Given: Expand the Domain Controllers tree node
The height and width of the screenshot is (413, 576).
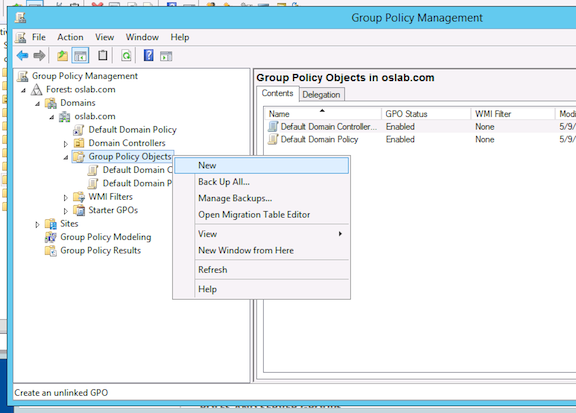Looking at the screenshot, I should tap(66, 144).
